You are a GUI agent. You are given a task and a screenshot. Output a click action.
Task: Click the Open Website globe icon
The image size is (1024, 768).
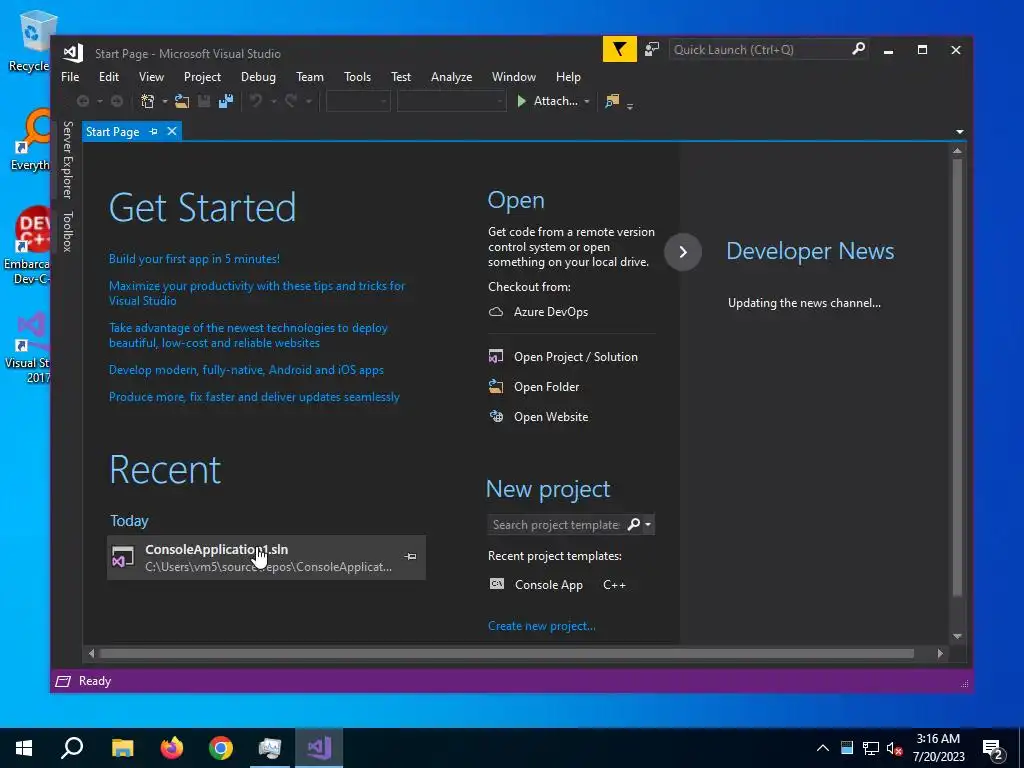point(497,417)
